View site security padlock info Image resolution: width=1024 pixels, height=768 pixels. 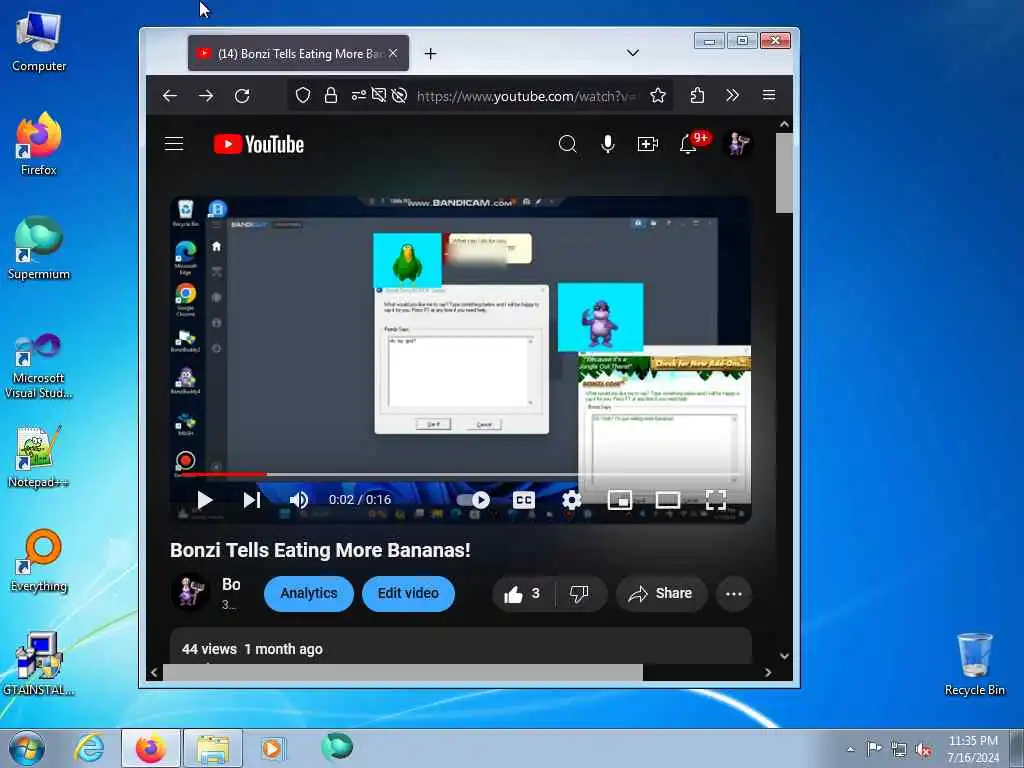[x=331, y=96]
